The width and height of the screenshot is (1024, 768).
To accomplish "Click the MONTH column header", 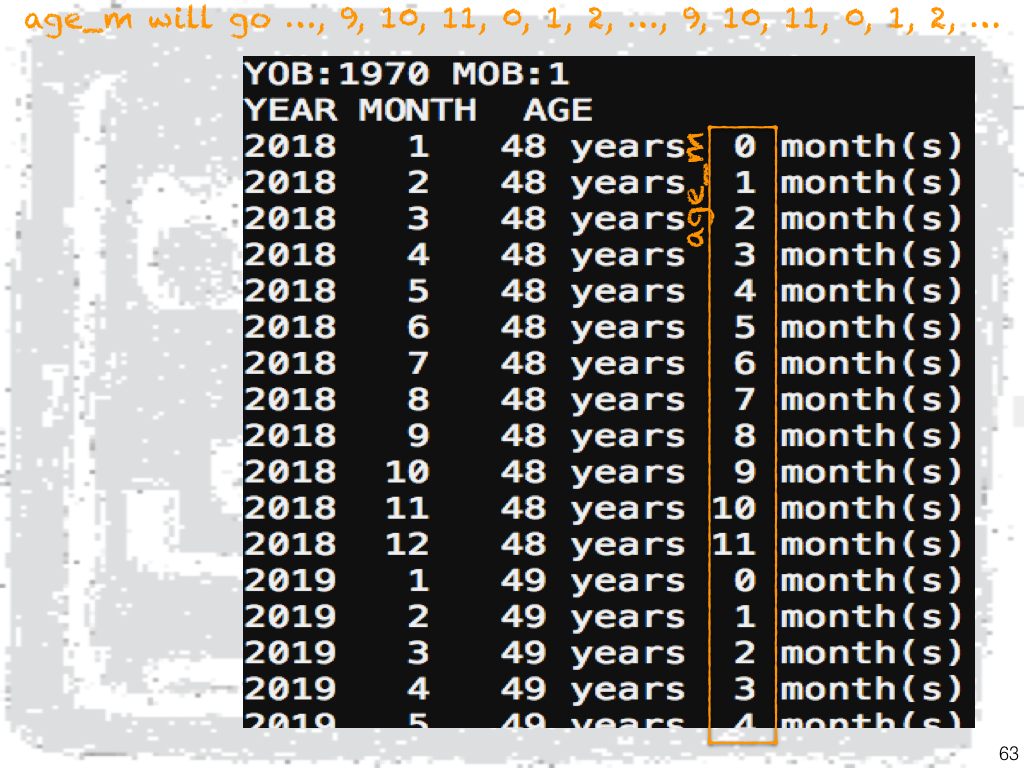I will point(417,110).
